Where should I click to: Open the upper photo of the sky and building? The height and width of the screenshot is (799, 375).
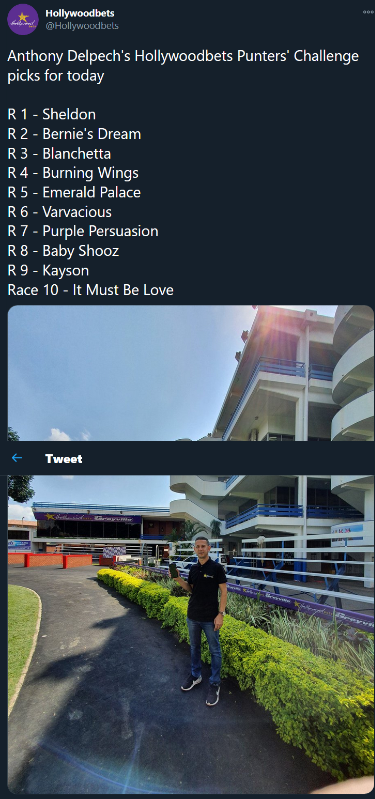[191, 373]
